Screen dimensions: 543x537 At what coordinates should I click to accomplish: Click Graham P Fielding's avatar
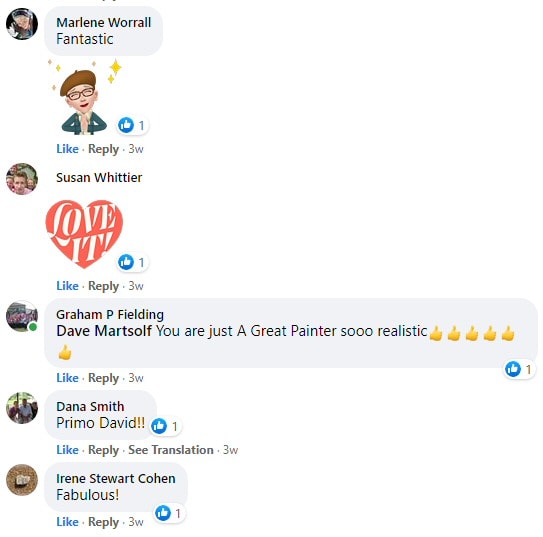point(22,316)
